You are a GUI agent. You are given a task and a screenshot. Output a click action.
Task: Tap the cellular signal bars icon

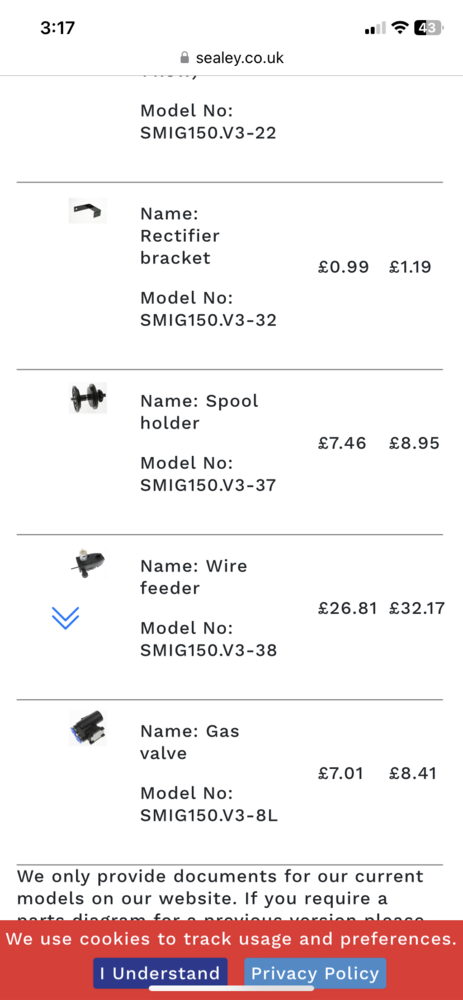376,28
